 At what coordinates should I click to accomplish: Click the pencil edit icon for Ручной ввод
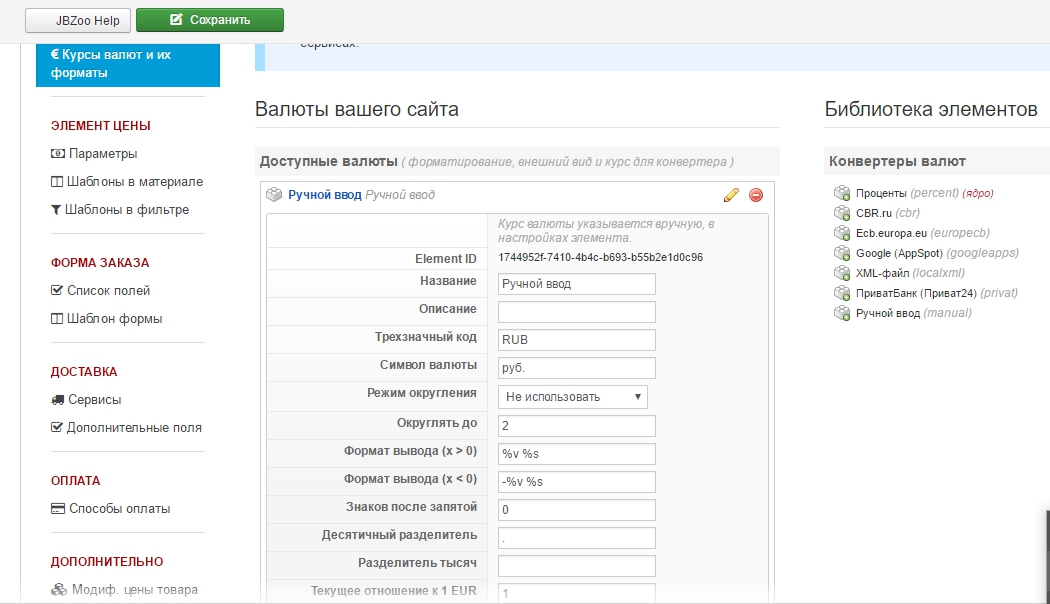(731, 195)
